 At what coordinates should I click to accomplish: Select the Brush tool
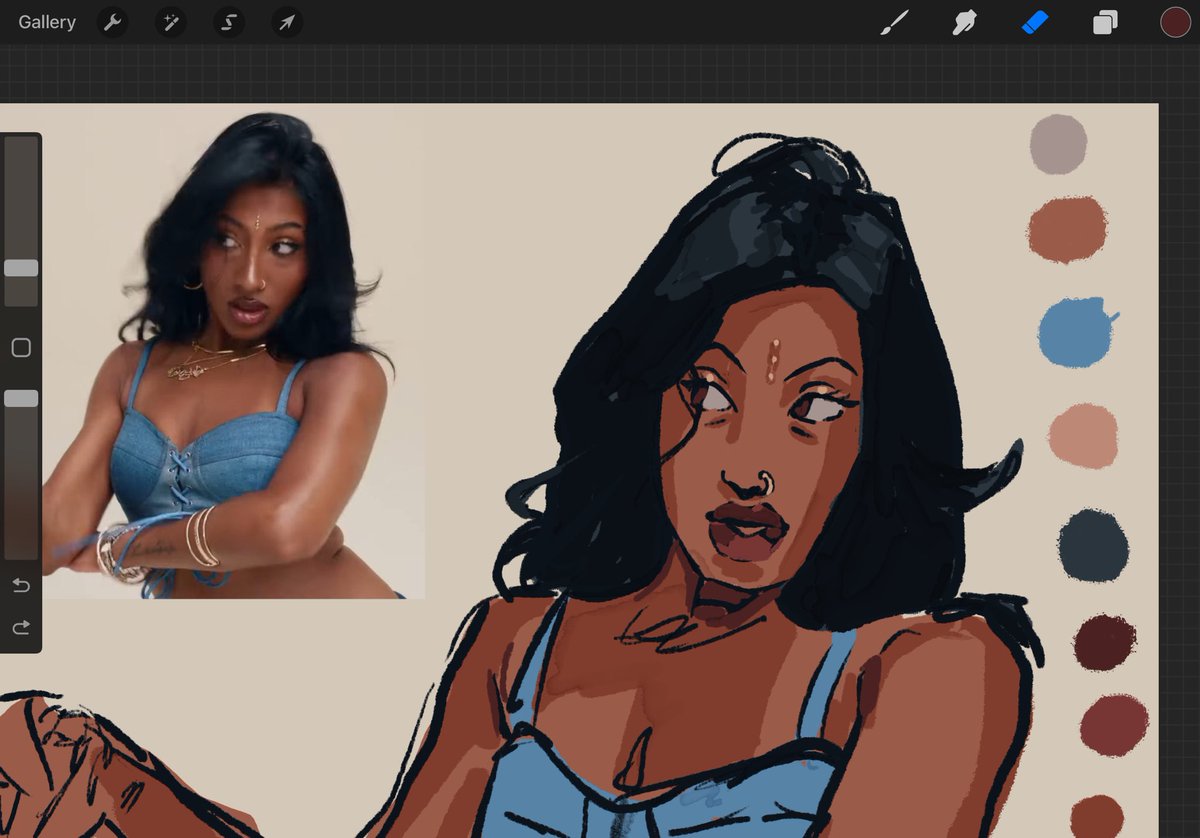(x=894, y=22)
